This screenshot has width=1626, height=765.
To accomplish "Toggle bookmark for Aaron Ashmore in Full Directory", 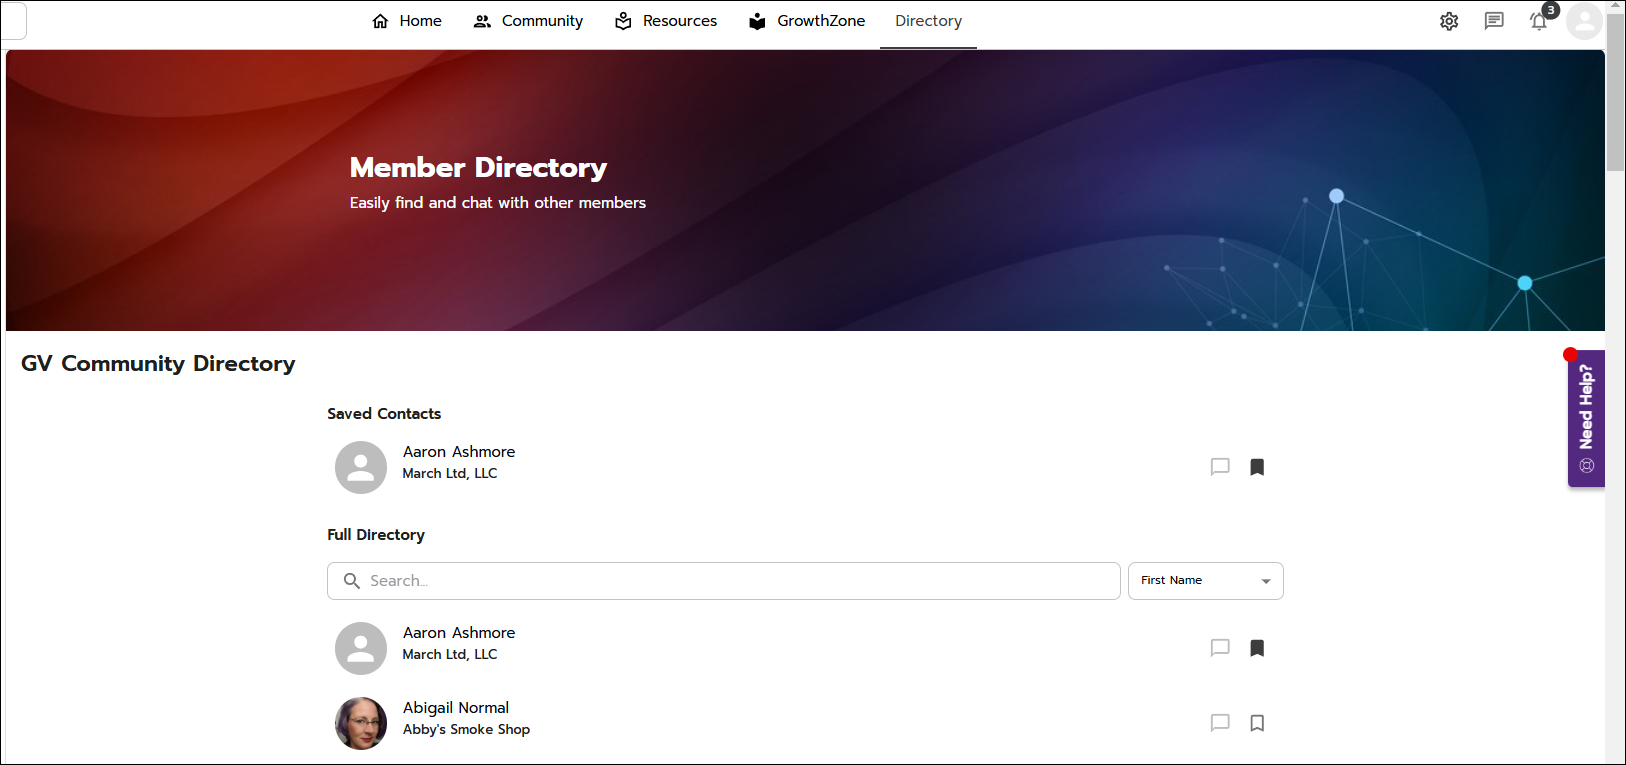I will (1257, 648).
